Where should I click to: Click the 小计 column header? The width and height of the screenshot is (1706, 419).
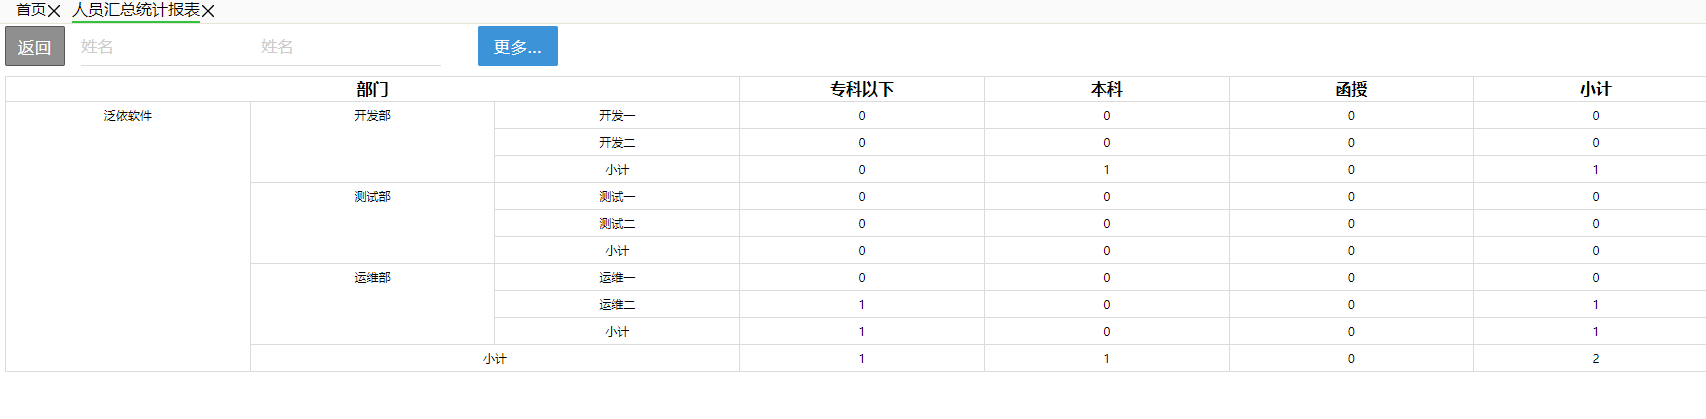pos(1595,89)
